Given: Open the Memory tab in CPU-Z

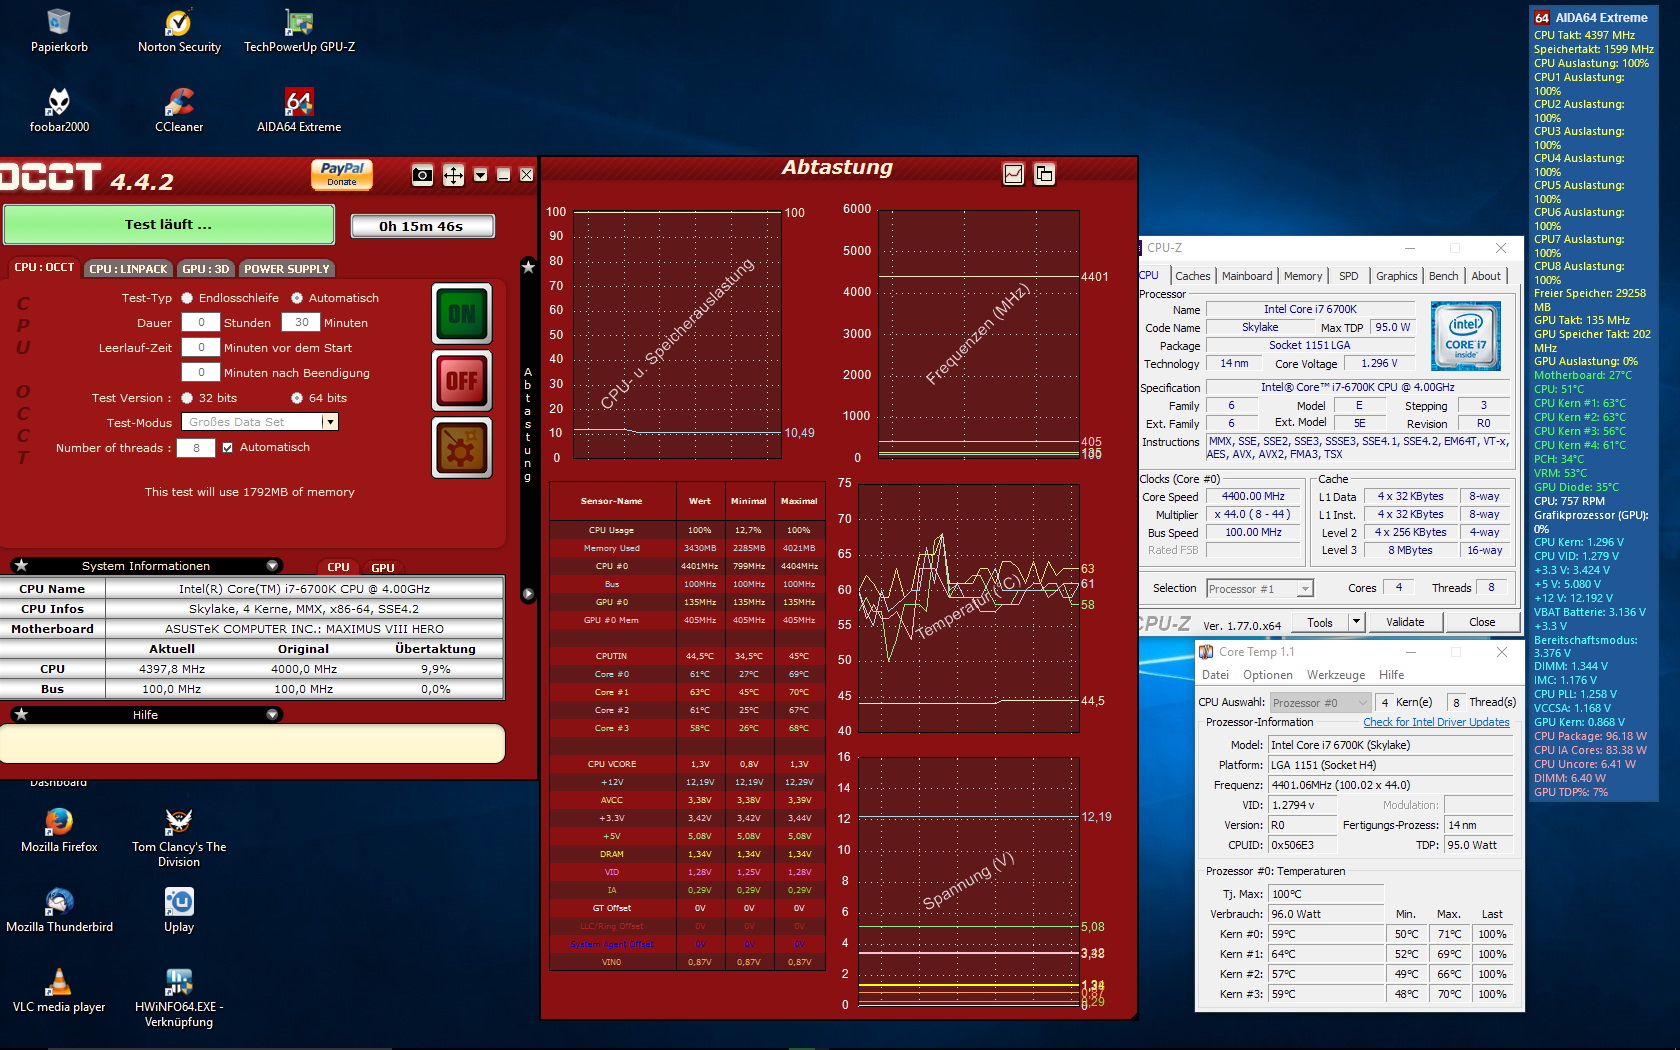Looking at the screenshot, I should pos(1302,276).
